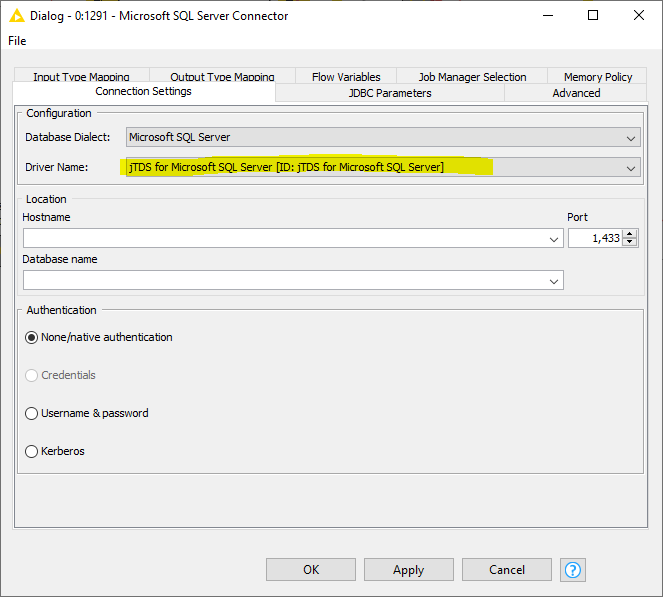
Task: Open the File menu
Action: point(17,41)
